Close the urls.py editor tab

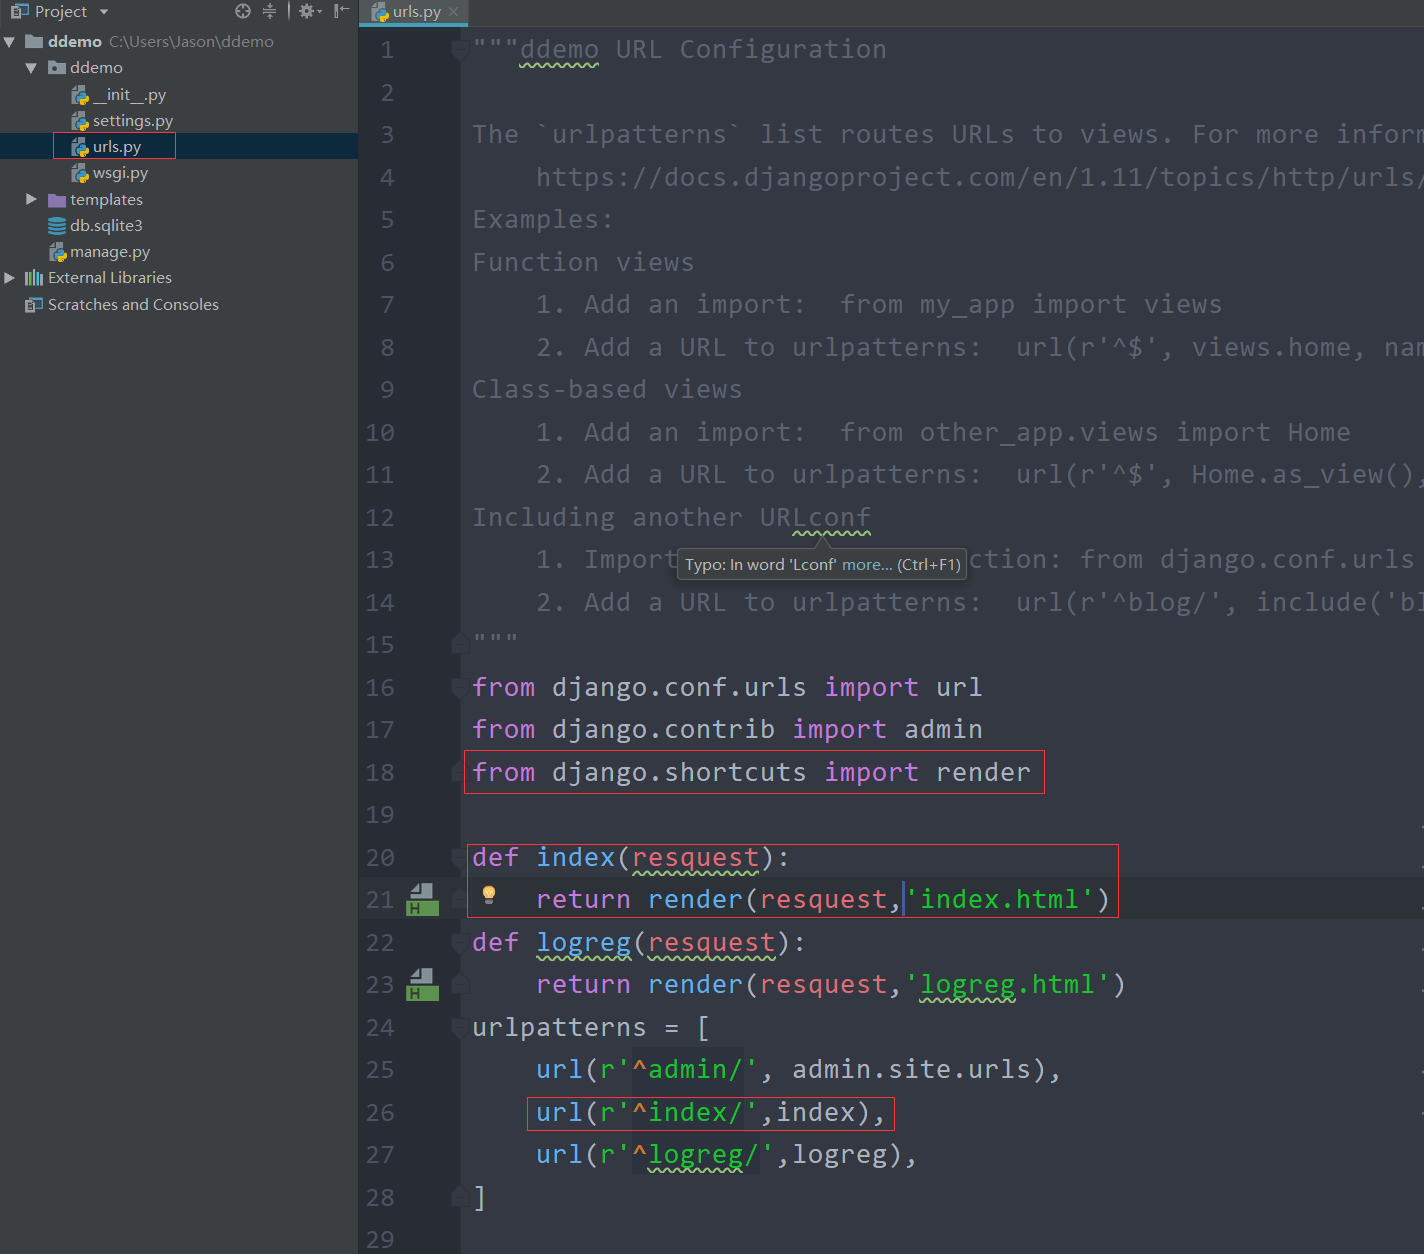coord(454,12)
